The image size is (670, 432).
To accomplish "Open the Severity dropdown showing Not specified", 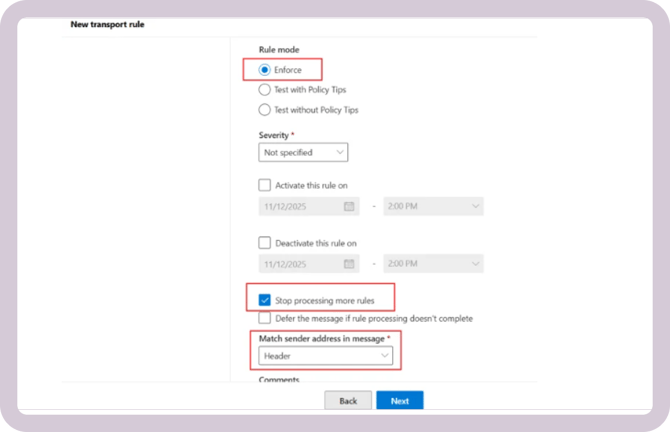I will (x=303, y=152).
